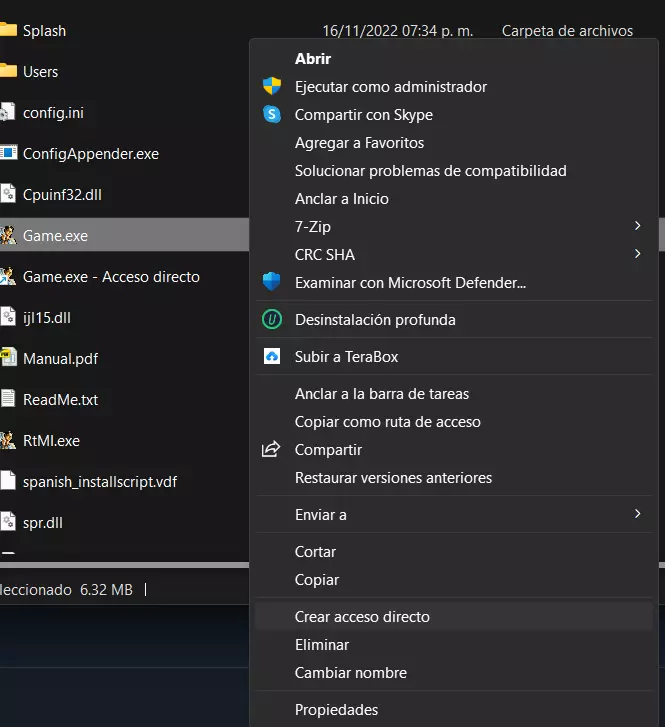This screenshot has width=665, height=727.
Task: Select the RtMI.exe file name
Action: (x=51, y=441)
